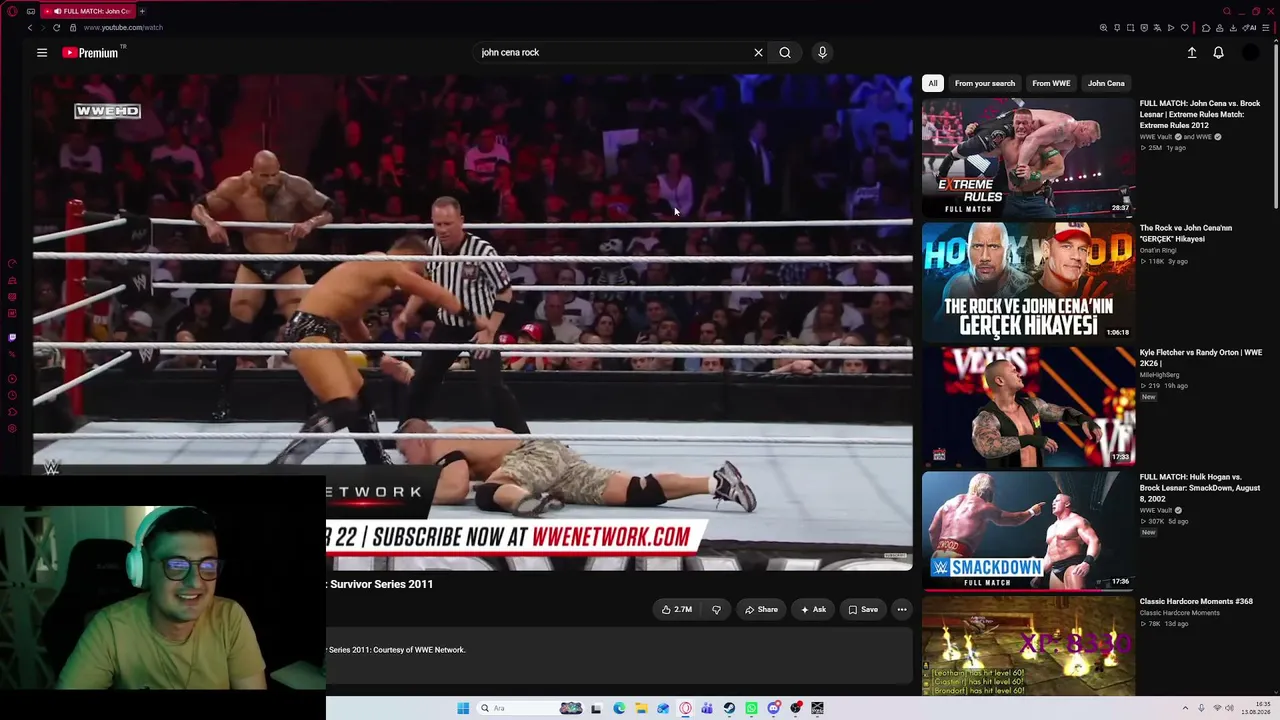1280x720 pixels.
Task: Run search with the magnifier button
Action: coord(785,53)
